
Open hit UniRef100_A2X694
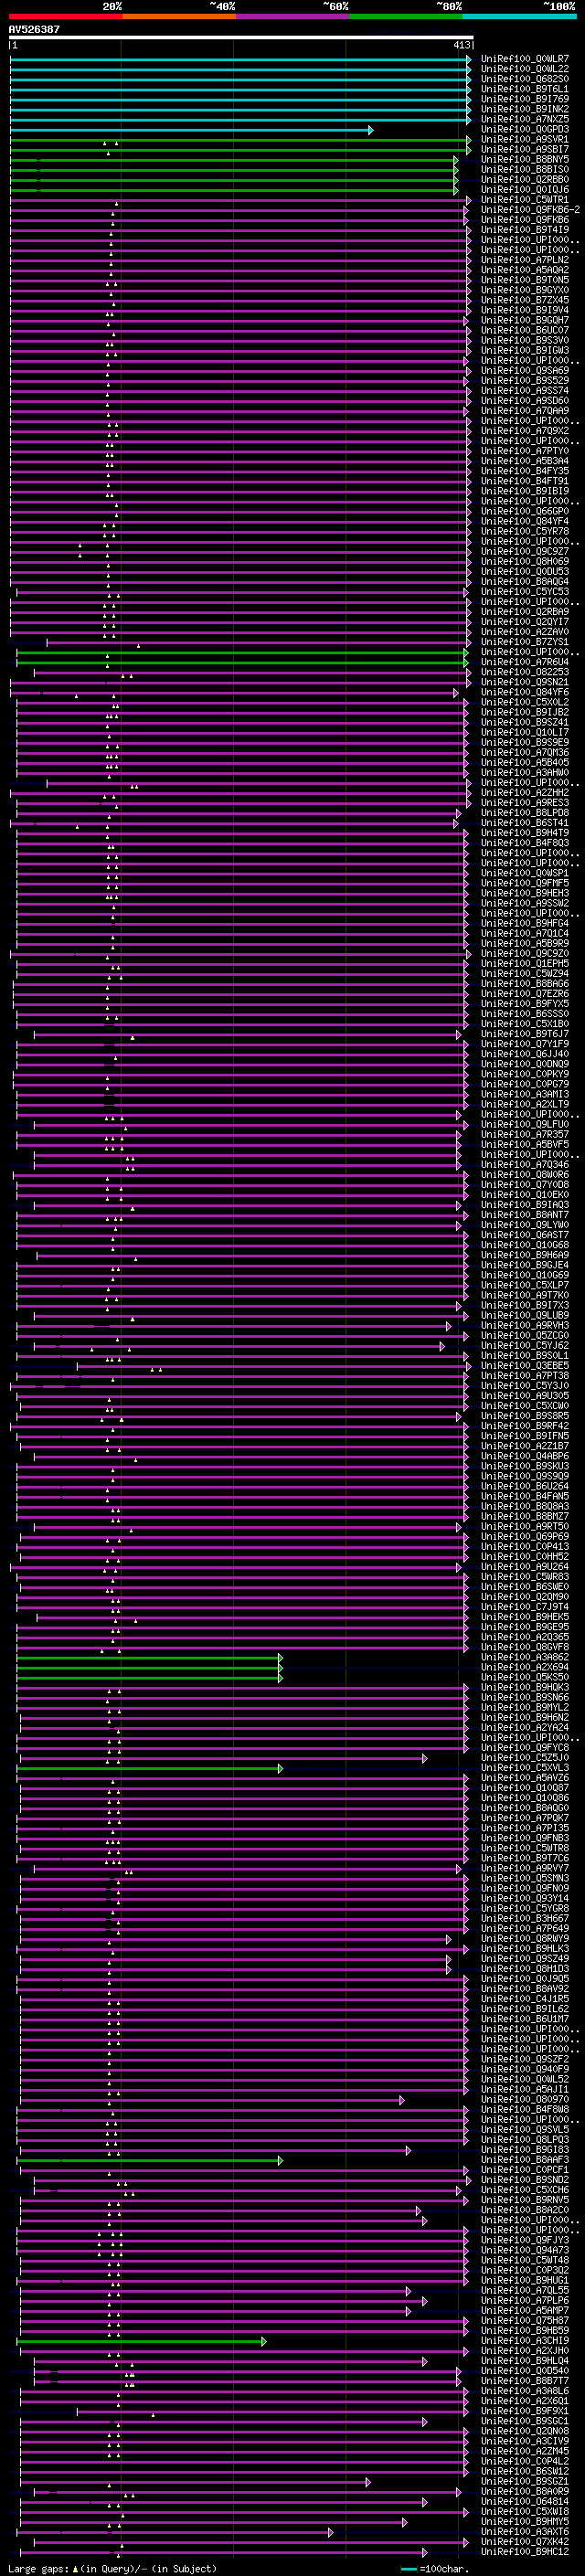(525, 1667)
